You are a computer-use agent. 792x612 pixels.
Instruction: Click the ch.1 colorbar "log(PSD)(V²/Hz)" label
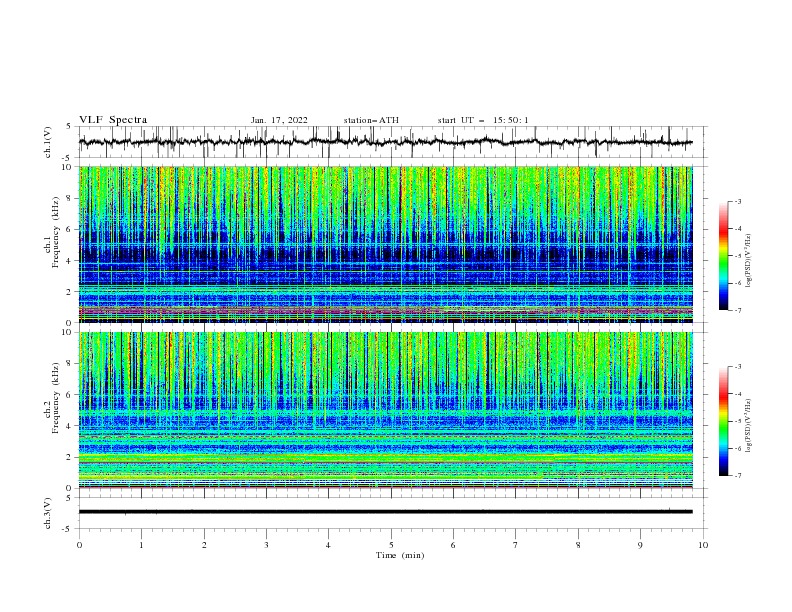(749, 261)
